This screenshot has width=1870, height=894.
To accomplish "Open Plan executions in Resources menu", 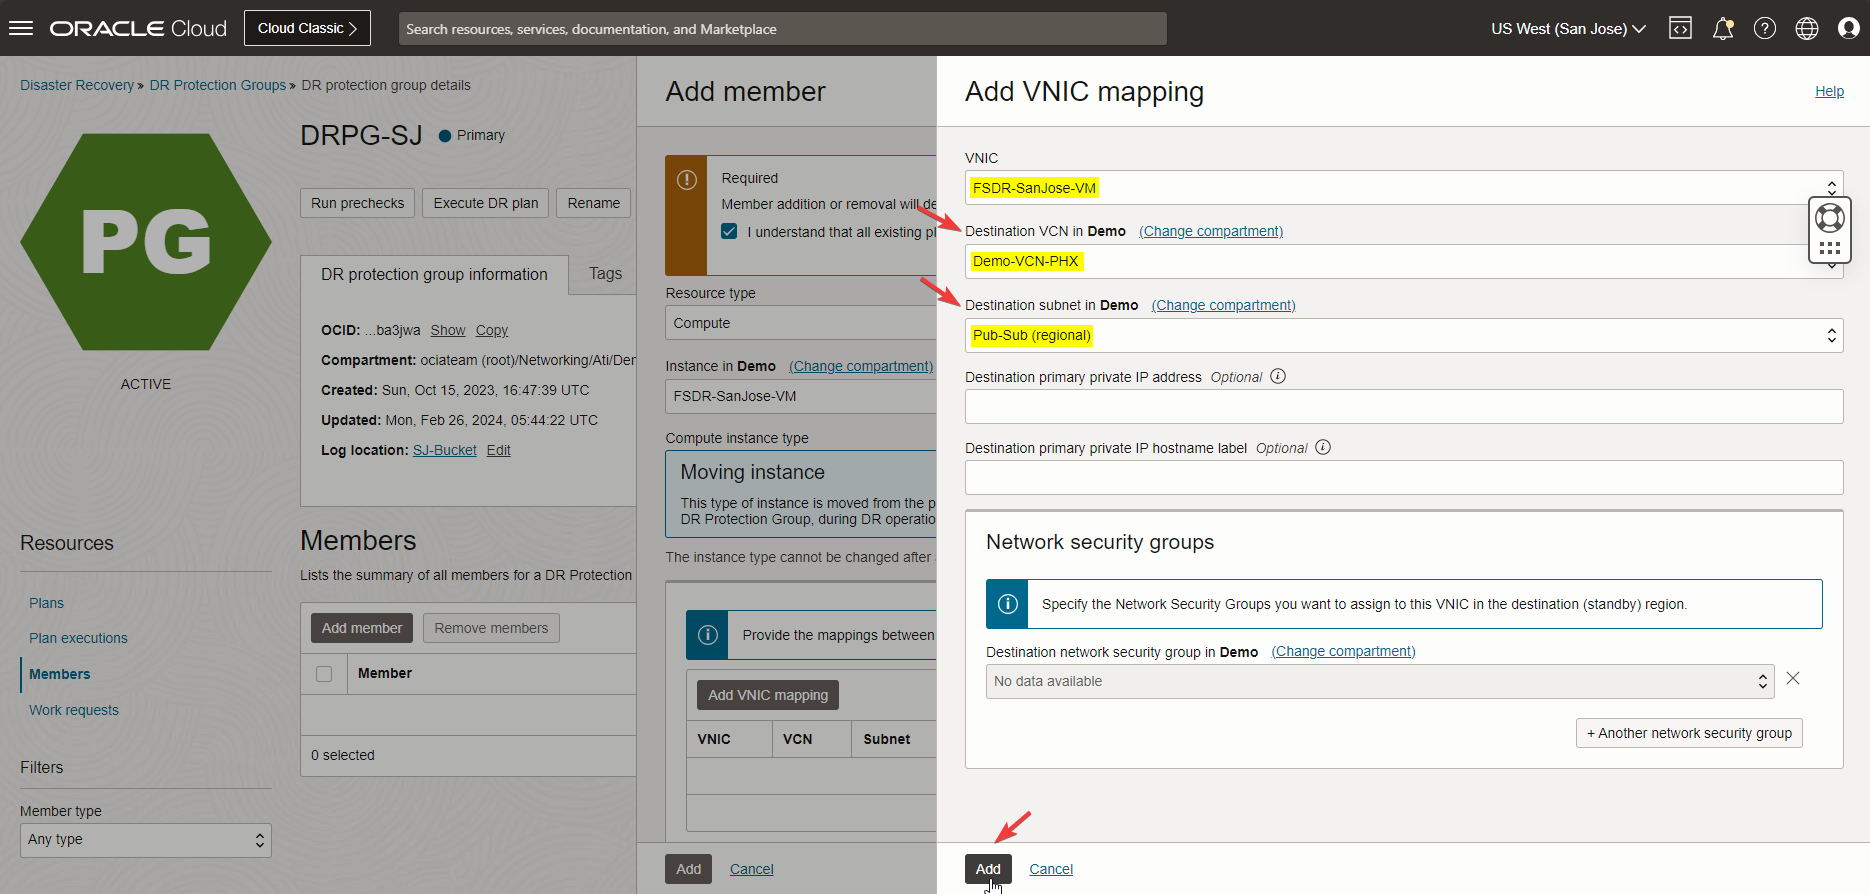I will tap(78, 638).
